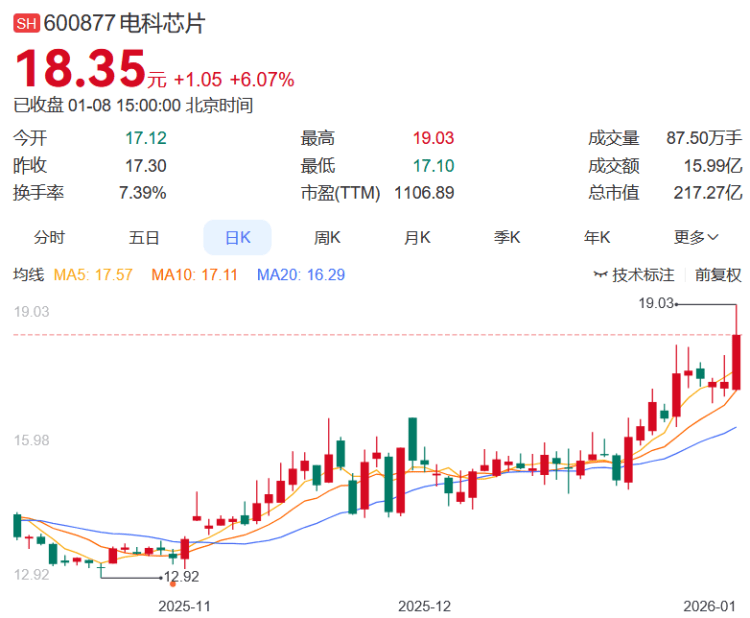Click the SH exchange badge icon

[x=26, y=23]
